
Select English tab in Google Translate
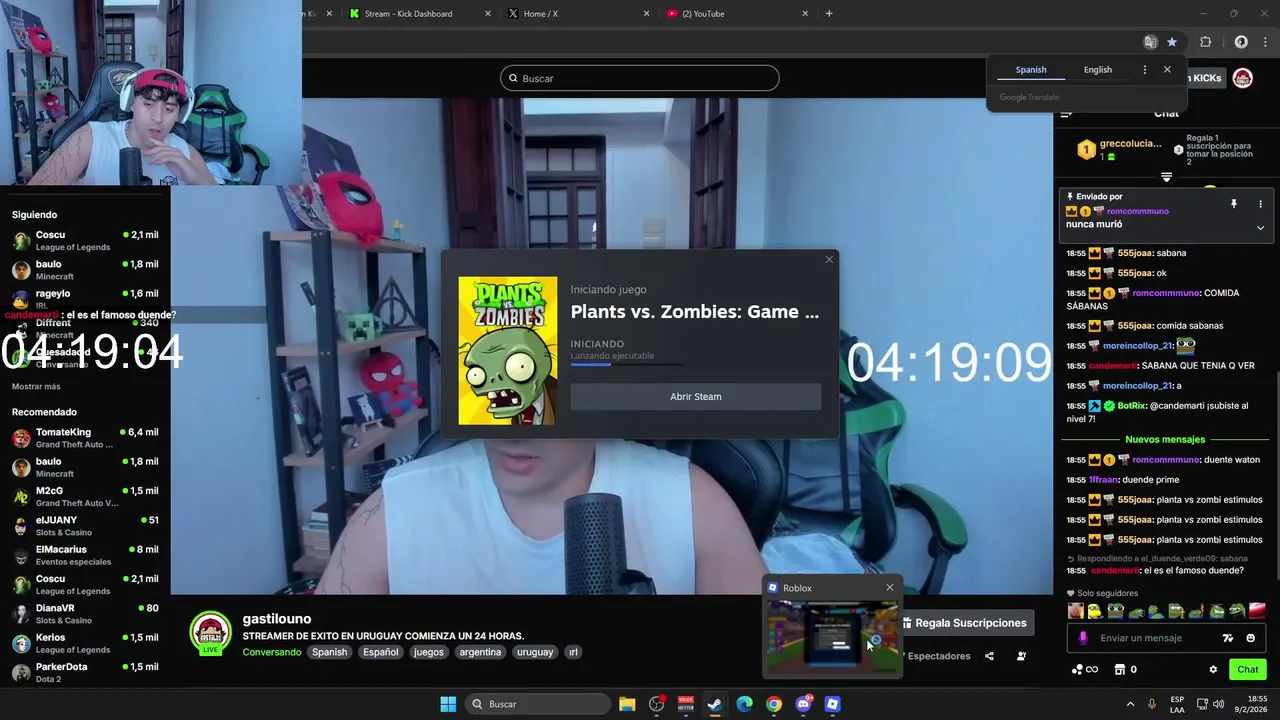pyautogui.click(x=1098, y=70)
